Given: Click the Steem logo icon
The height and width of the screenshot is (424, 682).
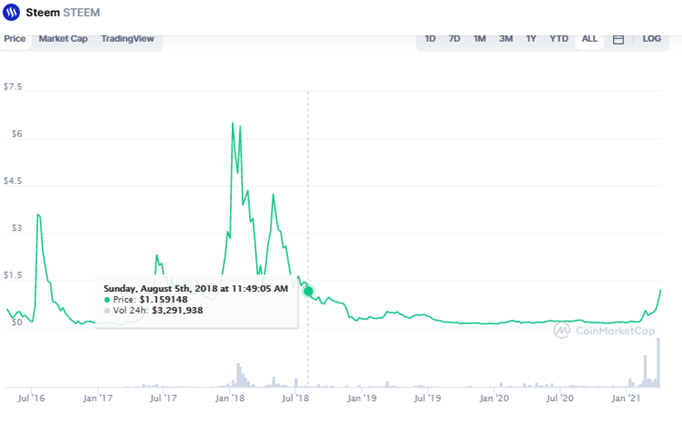Looking at the screenshot, I should [11, 12].
